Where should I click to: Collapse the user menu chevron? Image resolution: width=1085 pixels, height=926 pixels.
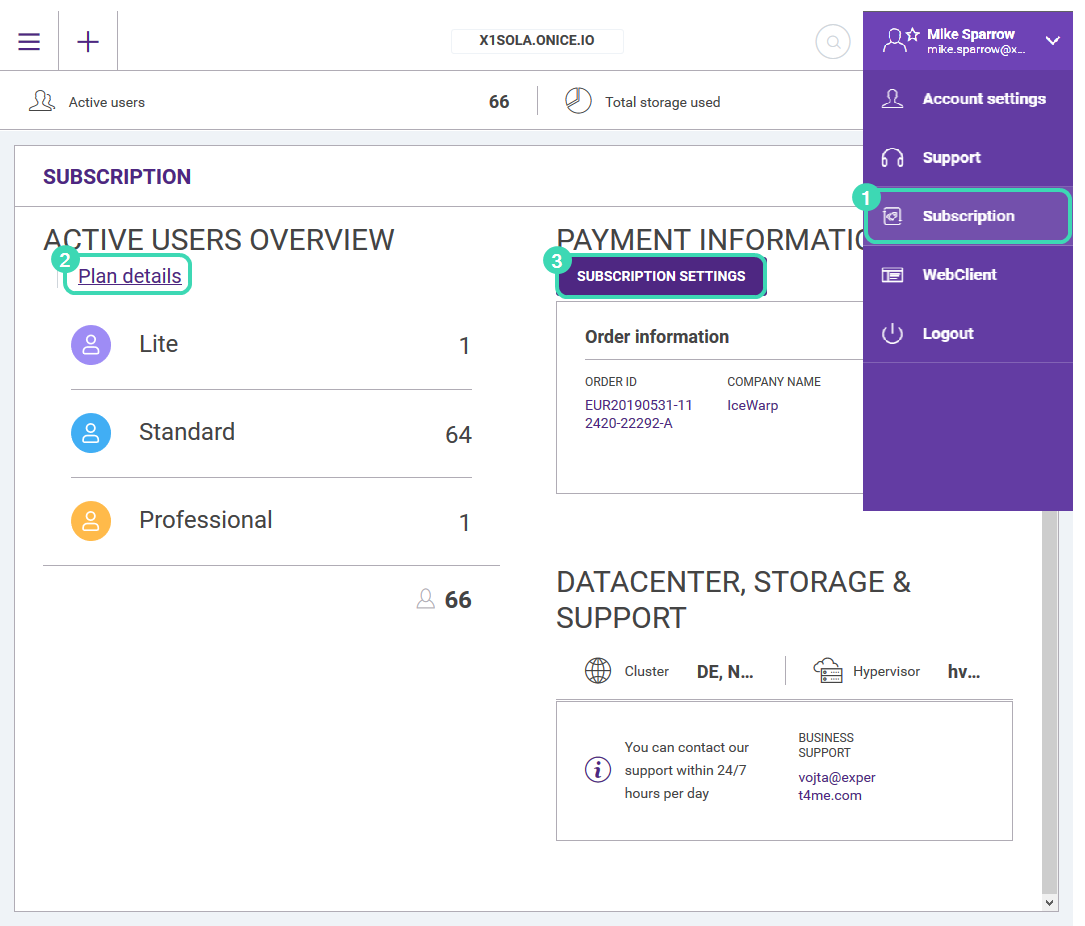pyautogui.click(x=1052, y=41)
